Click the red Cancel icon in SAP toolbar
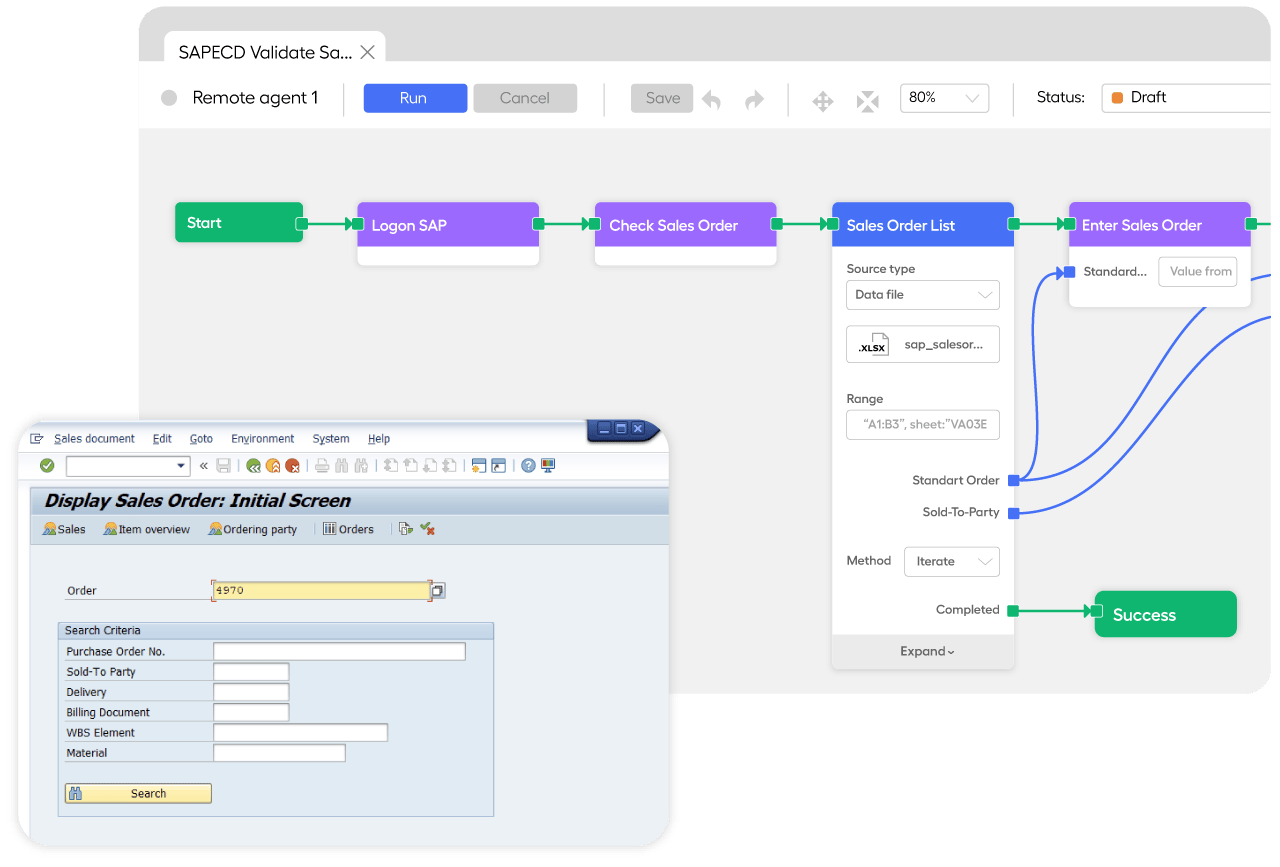1280x867 pixels. pos(292,466)
